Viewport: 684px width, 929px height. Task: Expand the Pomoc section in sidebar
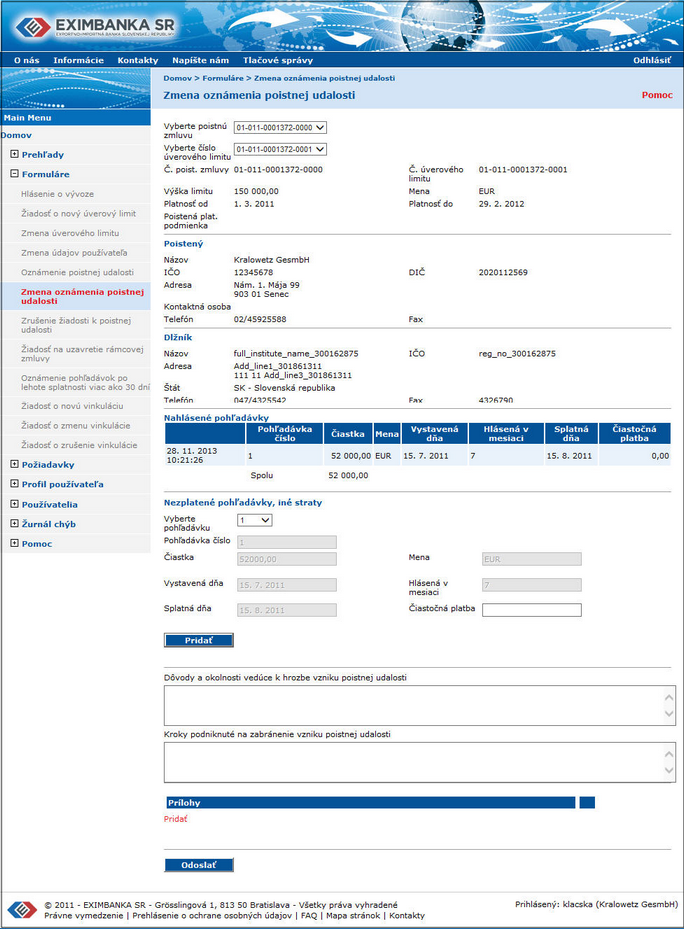coord(14,543)
